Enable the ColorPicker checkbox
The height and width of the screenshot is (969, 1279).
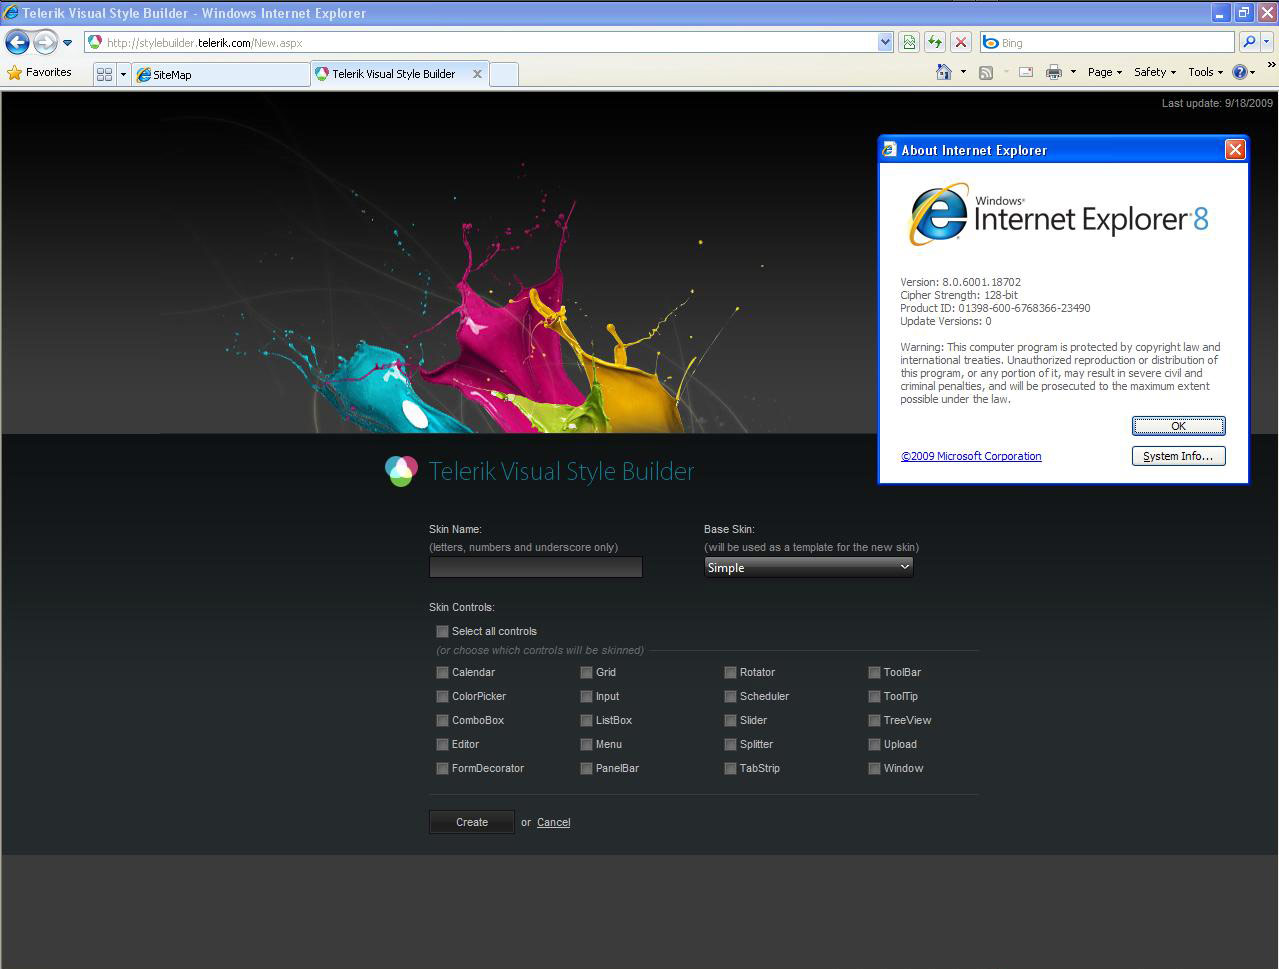[x=442, y=696]
